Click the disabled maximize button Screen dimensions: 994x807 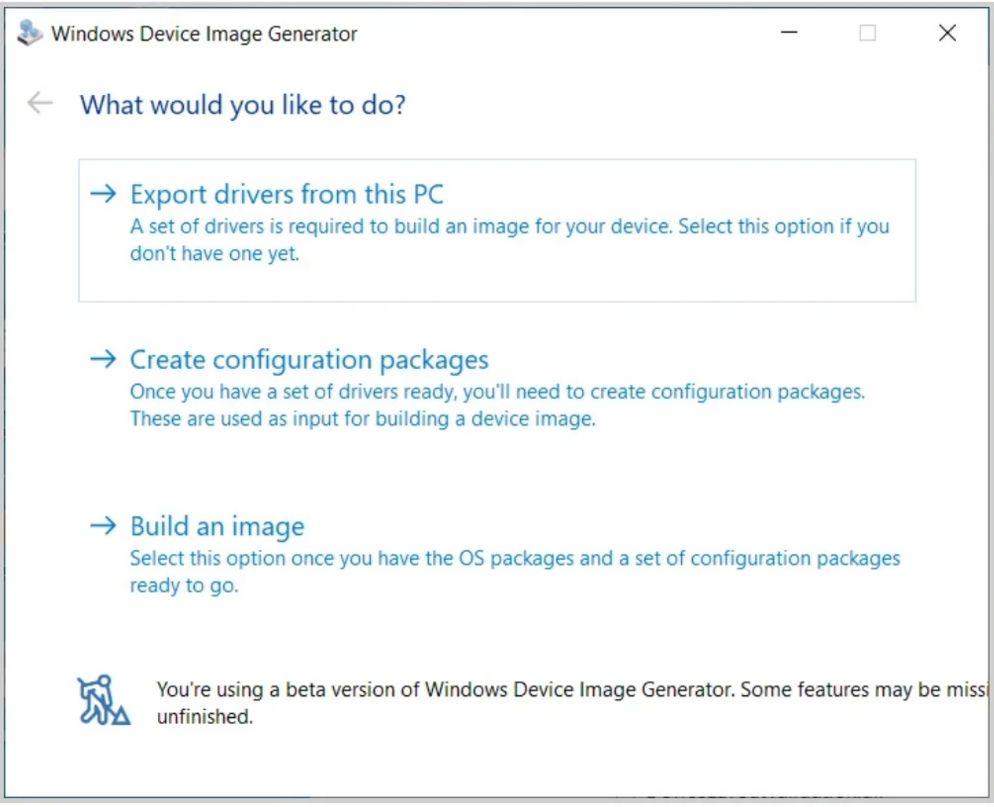click(x=868, y=32)
